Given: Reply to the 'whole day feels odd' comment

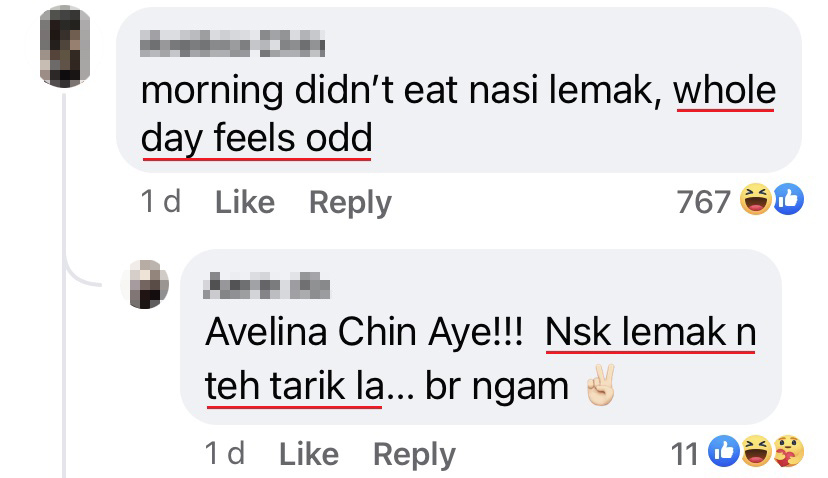Looking at the screenshot, I should click(350, 203).
